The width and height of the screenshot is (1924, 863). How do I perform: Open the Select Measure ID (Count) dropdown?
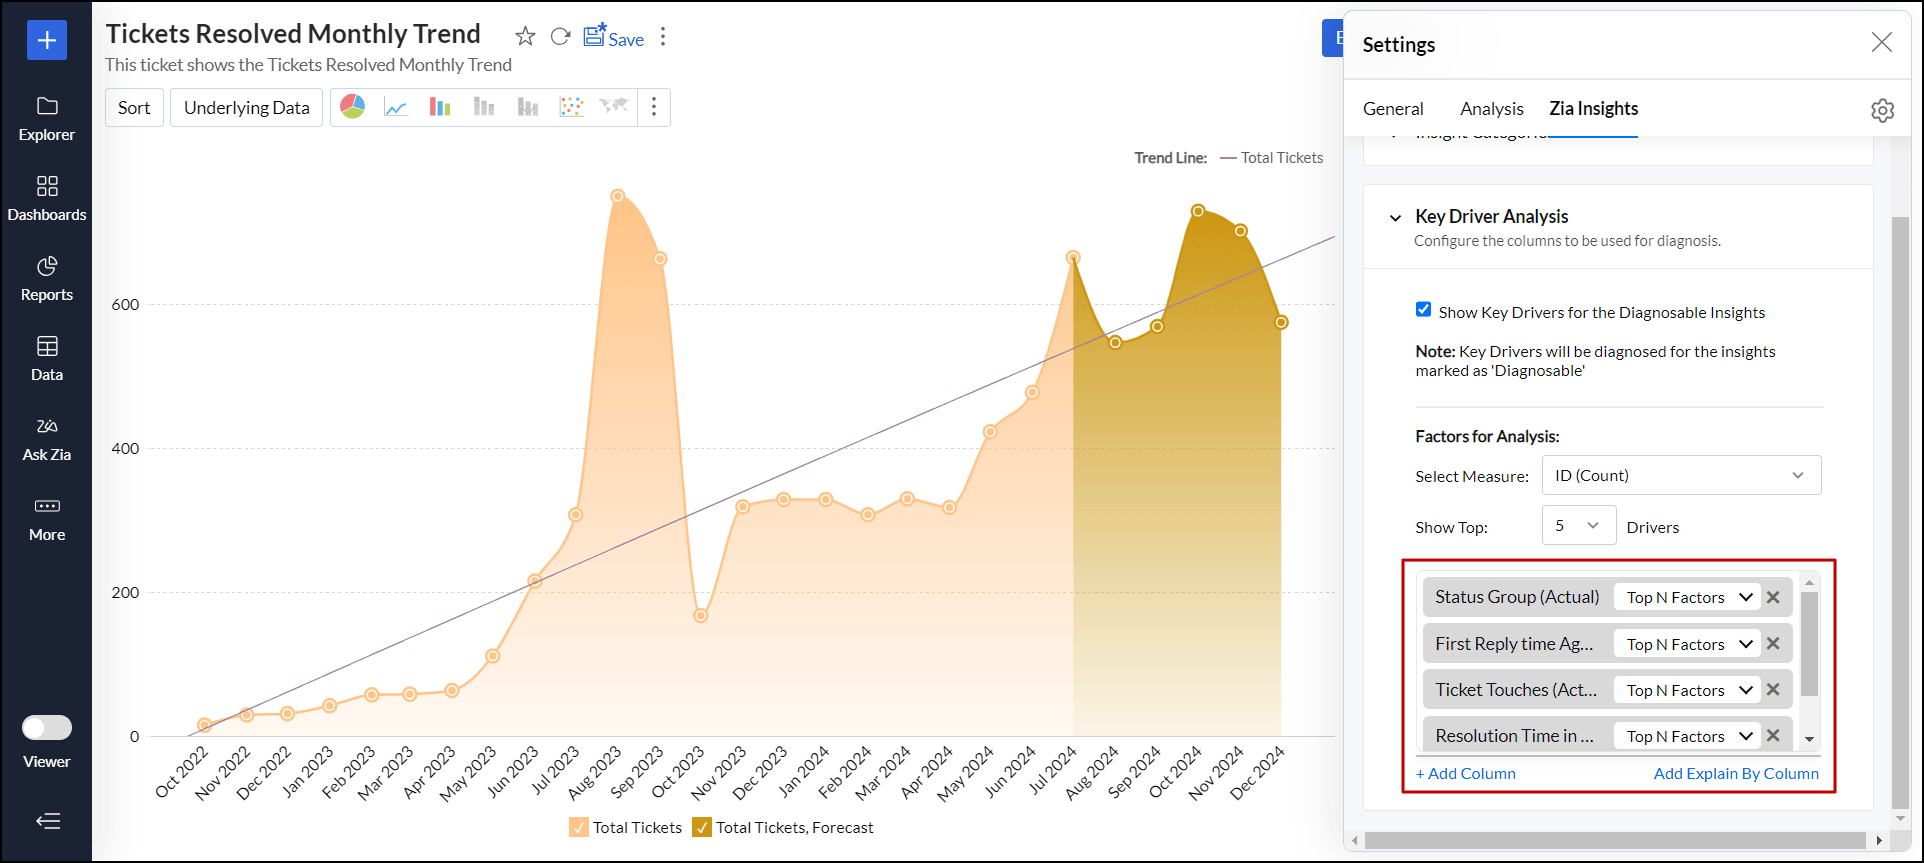pos(1681,475)
